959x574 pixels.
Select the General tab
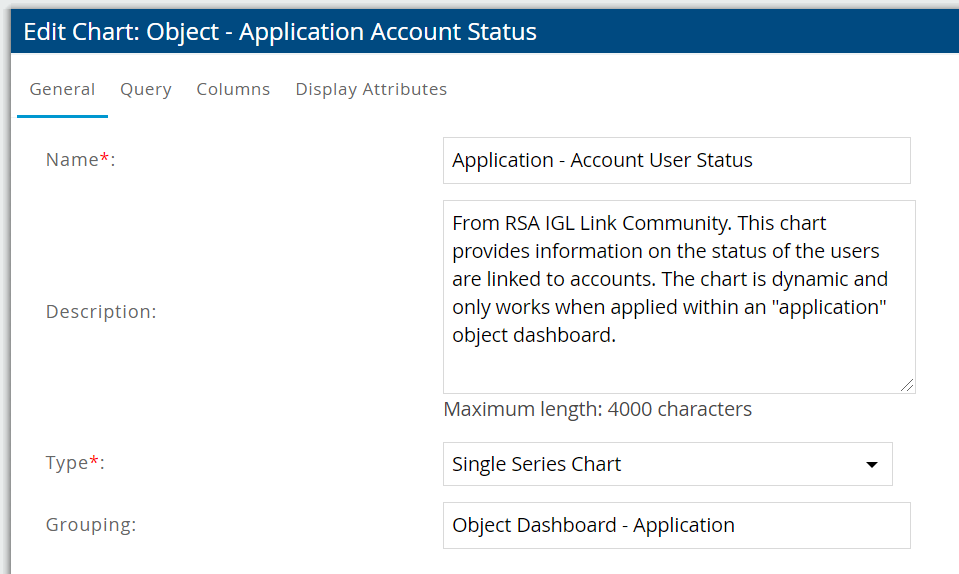pos(62,89)
